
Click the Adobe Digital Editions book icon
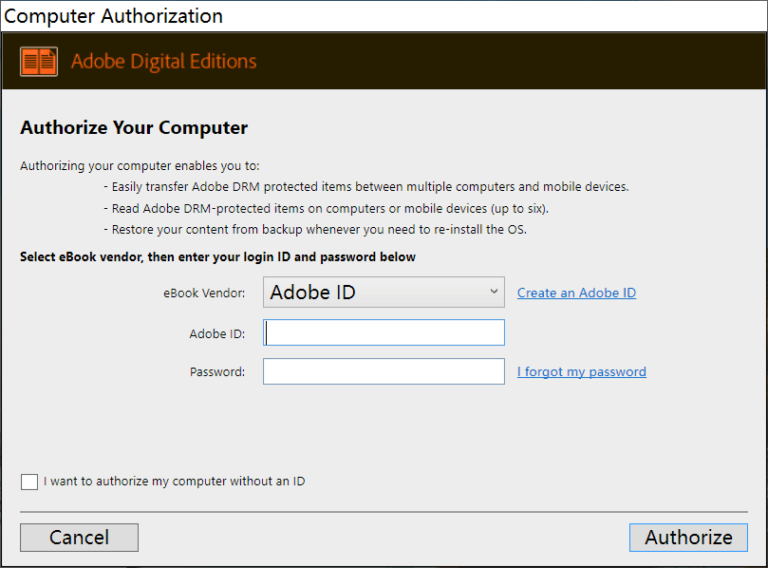click(x=39, y=62)
